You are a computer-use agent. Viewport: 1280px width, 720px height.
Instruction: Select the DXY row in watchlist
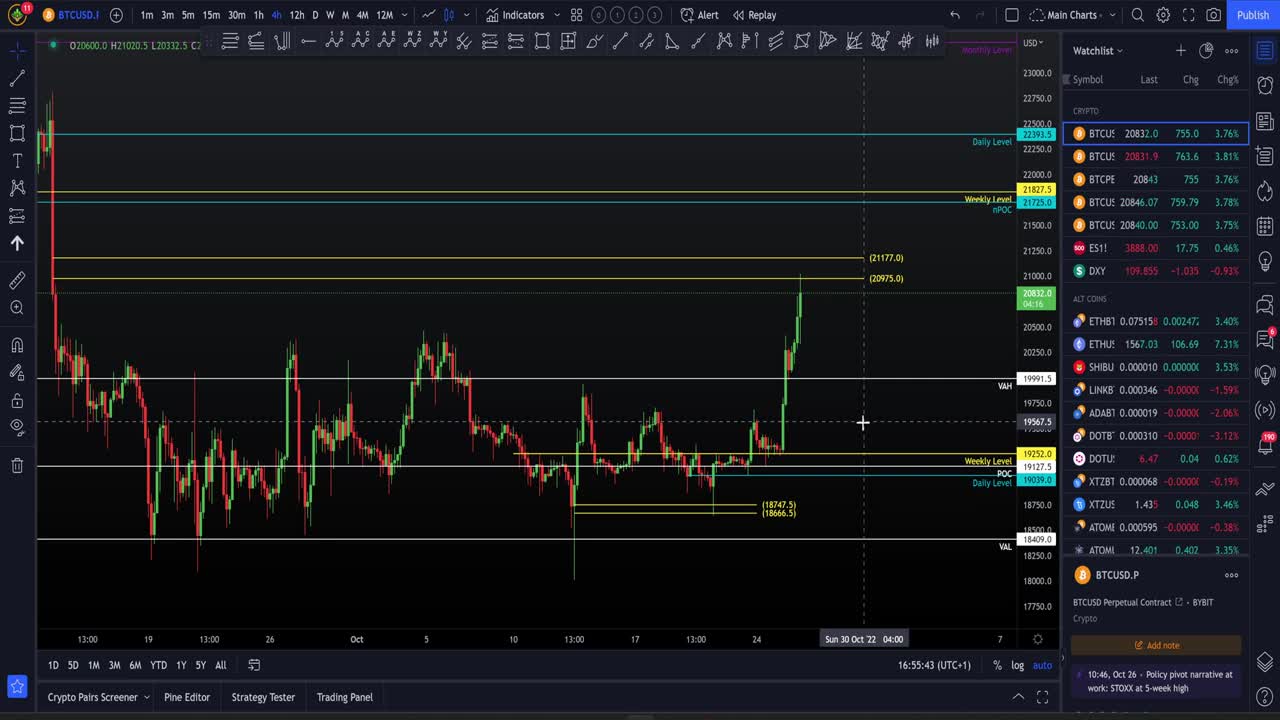[1156, 271]
